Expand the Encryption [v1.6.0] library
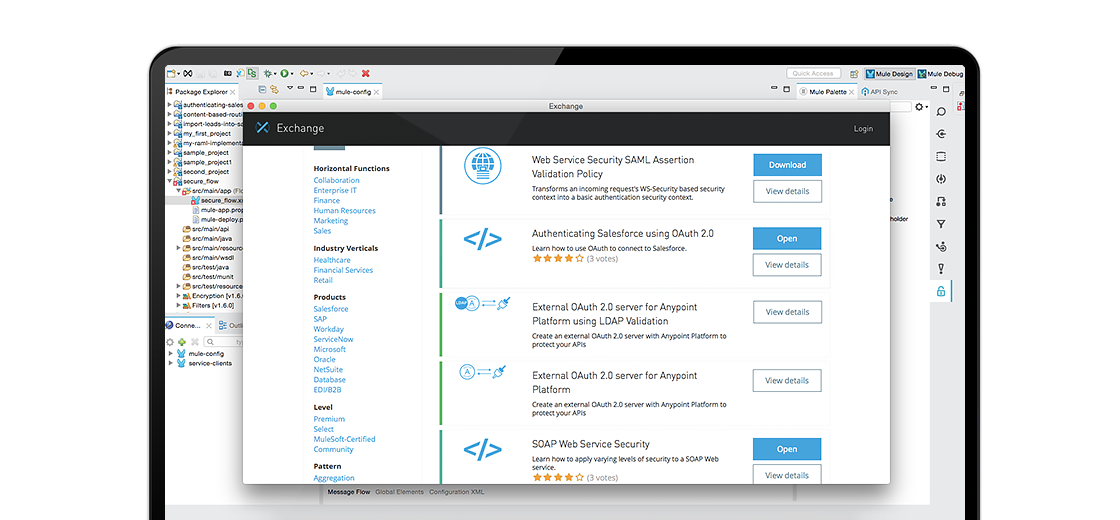 (178, 296)
